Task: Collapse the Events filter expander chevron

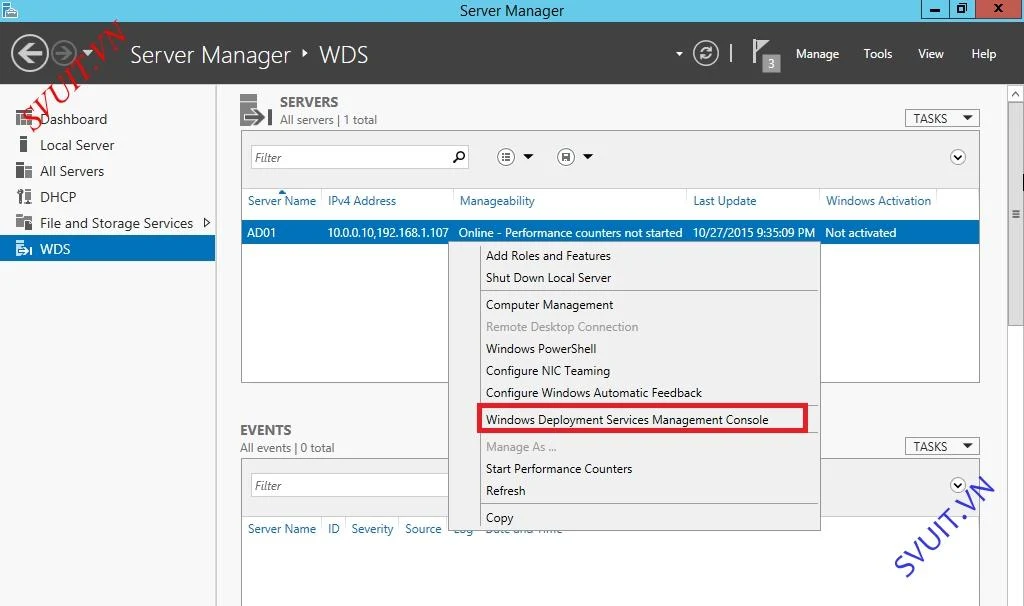Action: (x=957, y=485)
